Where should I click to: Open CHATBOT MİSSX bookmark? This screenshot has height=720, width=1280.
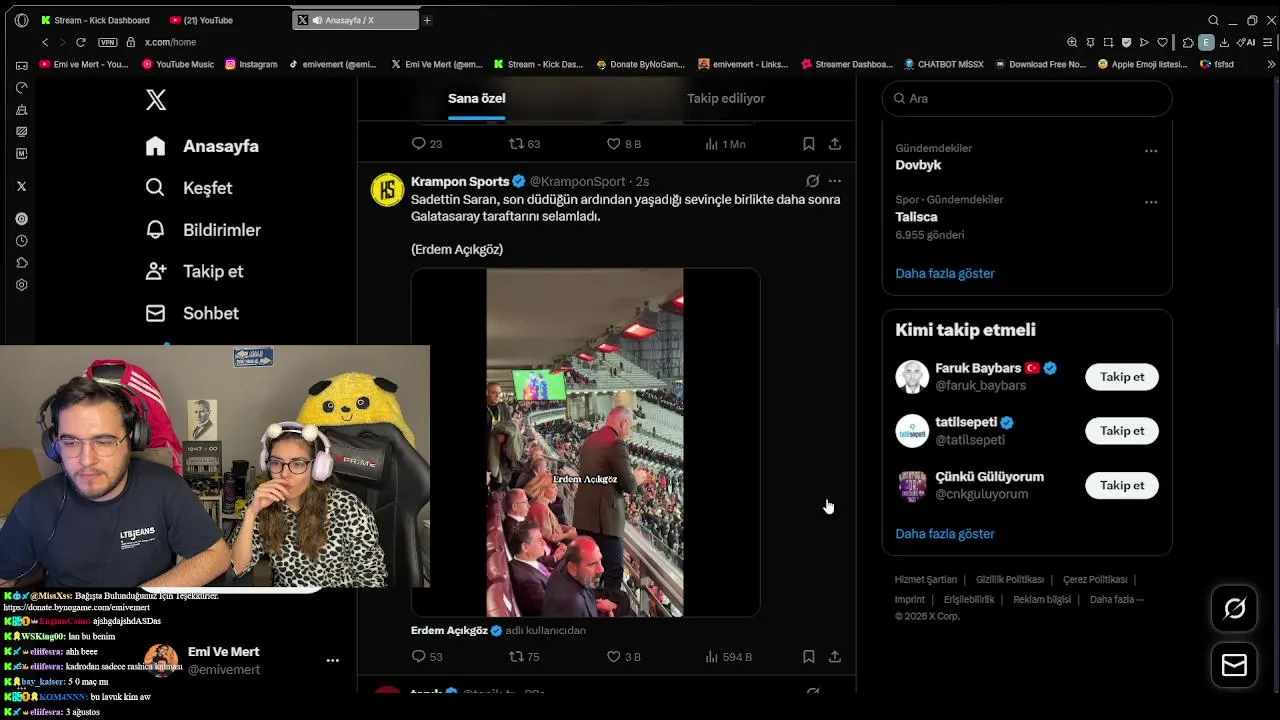(x=944, y=64)
